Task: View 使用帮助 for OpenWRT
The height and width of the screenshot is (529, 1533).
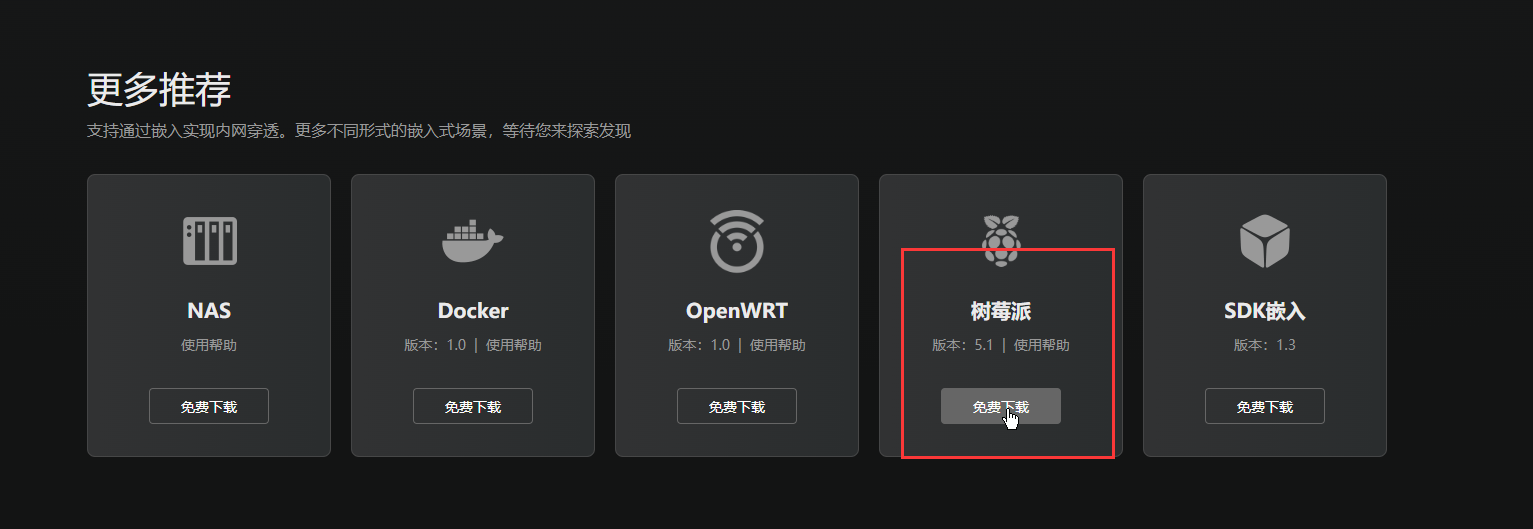Action: tap(778, 346)
